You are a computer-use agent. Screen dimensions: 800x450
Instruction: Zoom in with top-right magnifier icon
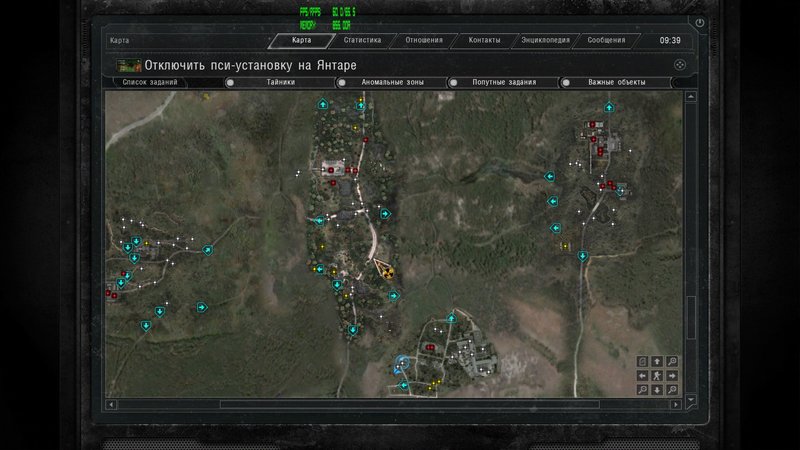(672, 361)
